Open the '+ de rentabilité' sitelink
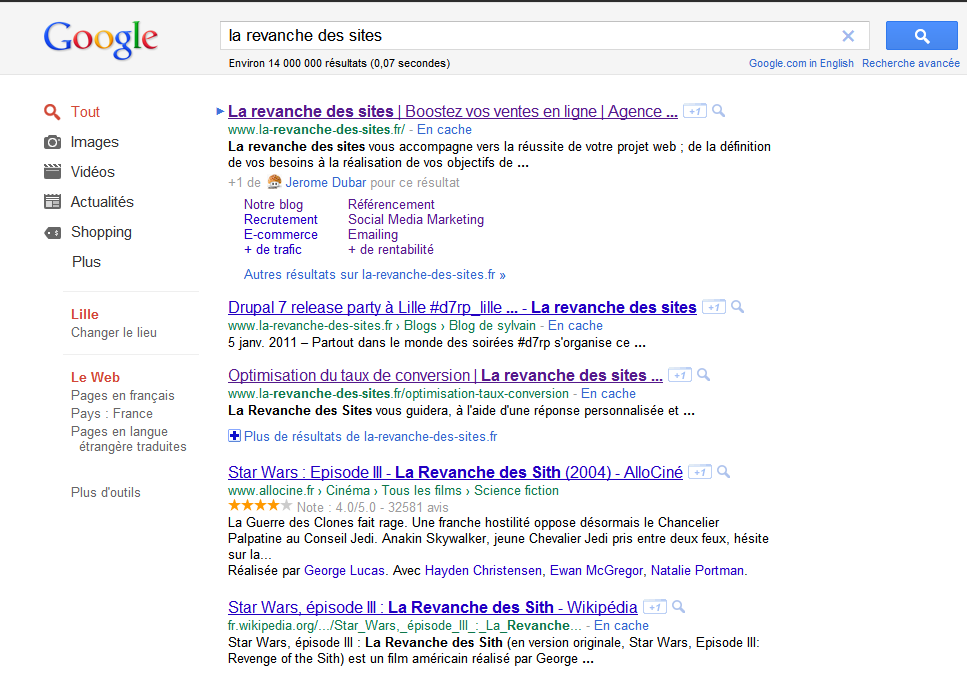This screenshot has height=675, width=967. point(391,250)
